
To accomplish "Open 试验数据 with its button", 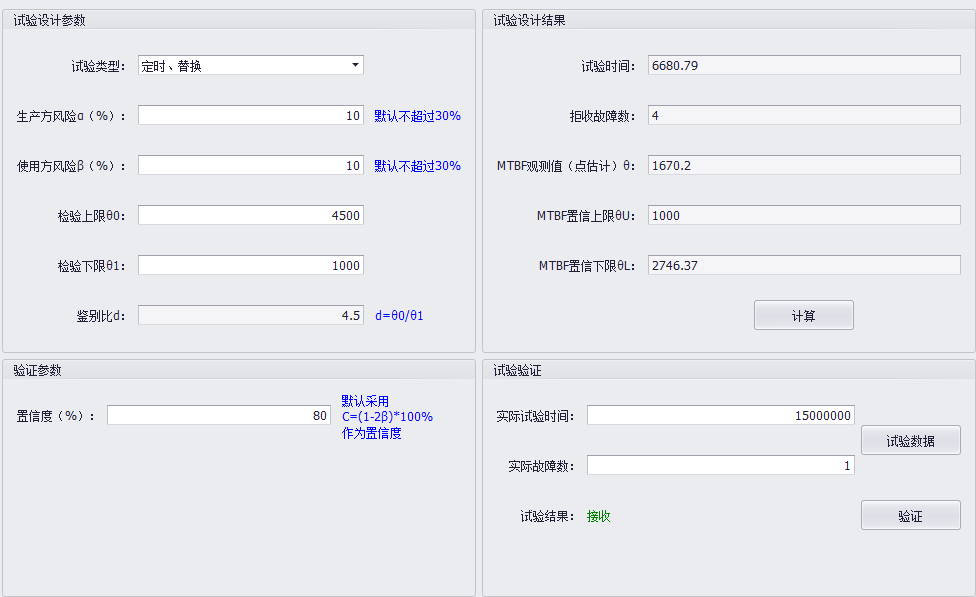I will (910, 439).
